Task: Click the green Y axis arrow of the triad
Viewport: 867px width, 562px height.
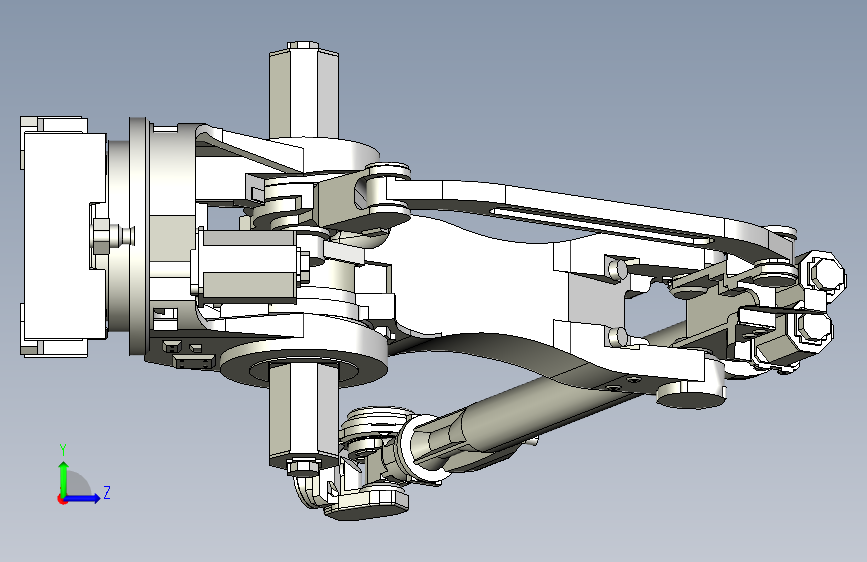Action: [x=64, y=478]
